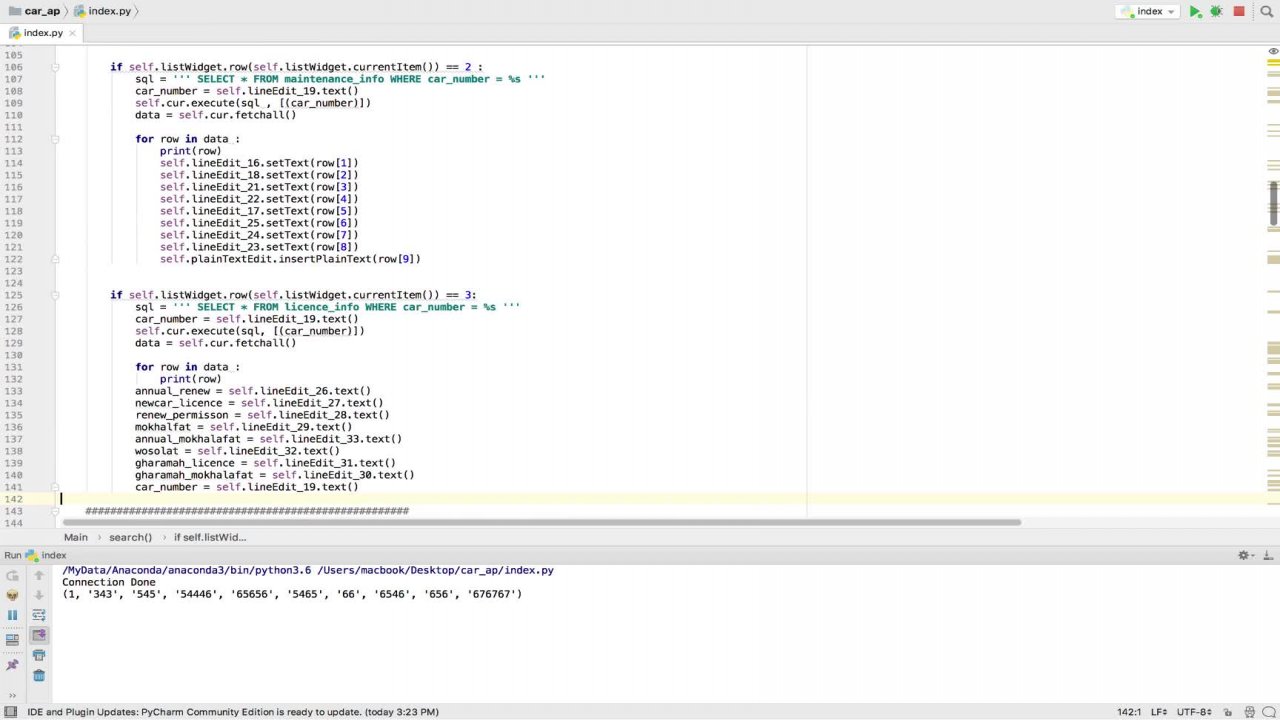Pin the Run tab with the pin icon

click(x=12, y=665)
